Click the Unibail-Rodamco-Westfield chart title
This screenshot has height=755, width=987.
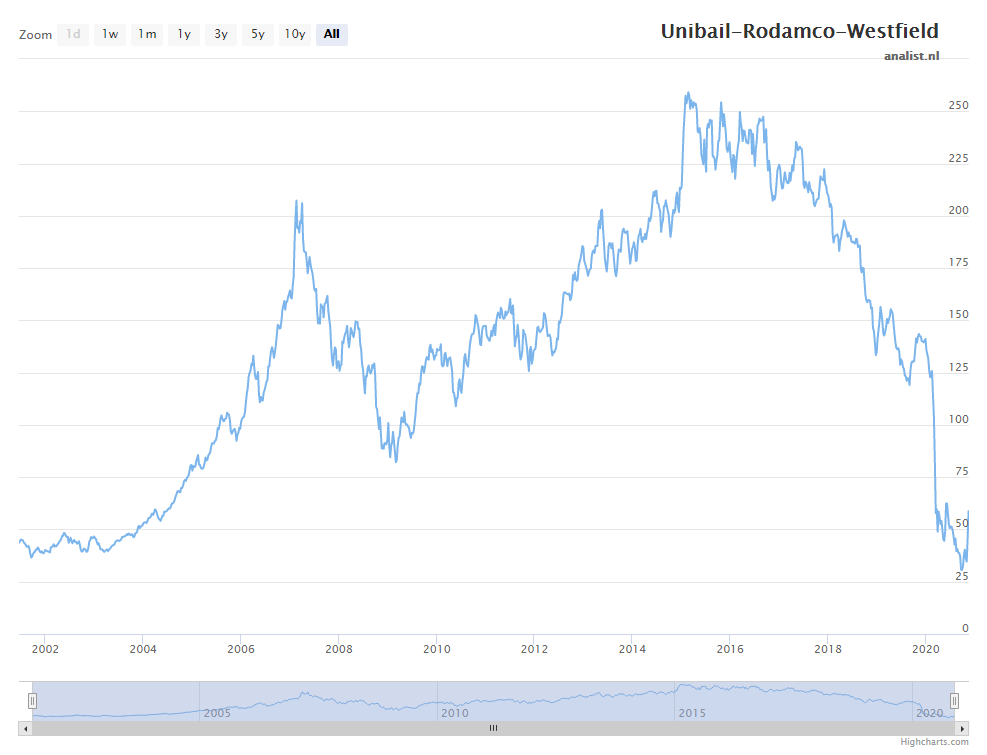(799, 31)
